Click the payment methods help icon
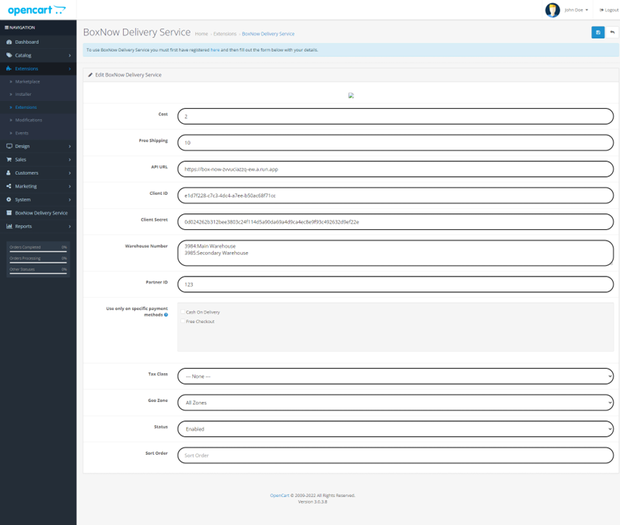This screenshot has height=525, width=620. [x=165, y=314]
